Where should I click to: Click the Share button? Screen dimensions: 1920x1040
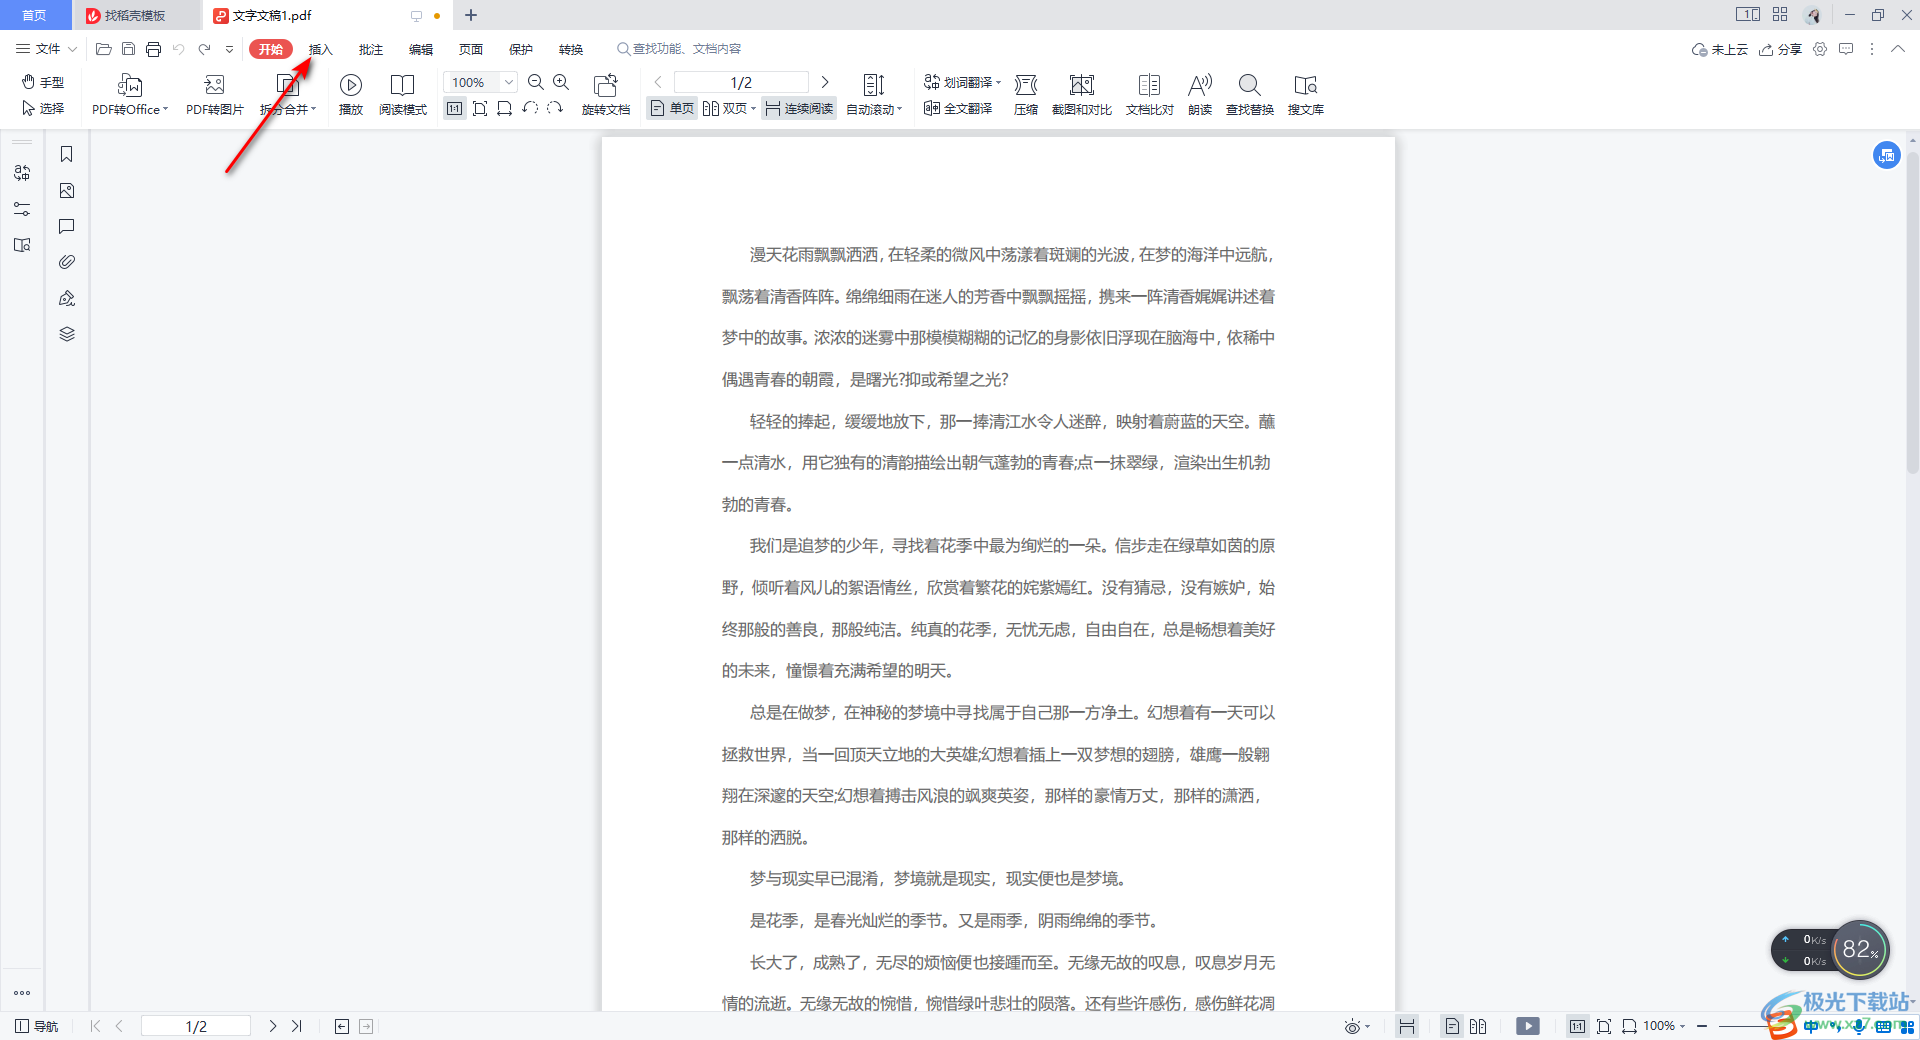tap(1780, 49)
